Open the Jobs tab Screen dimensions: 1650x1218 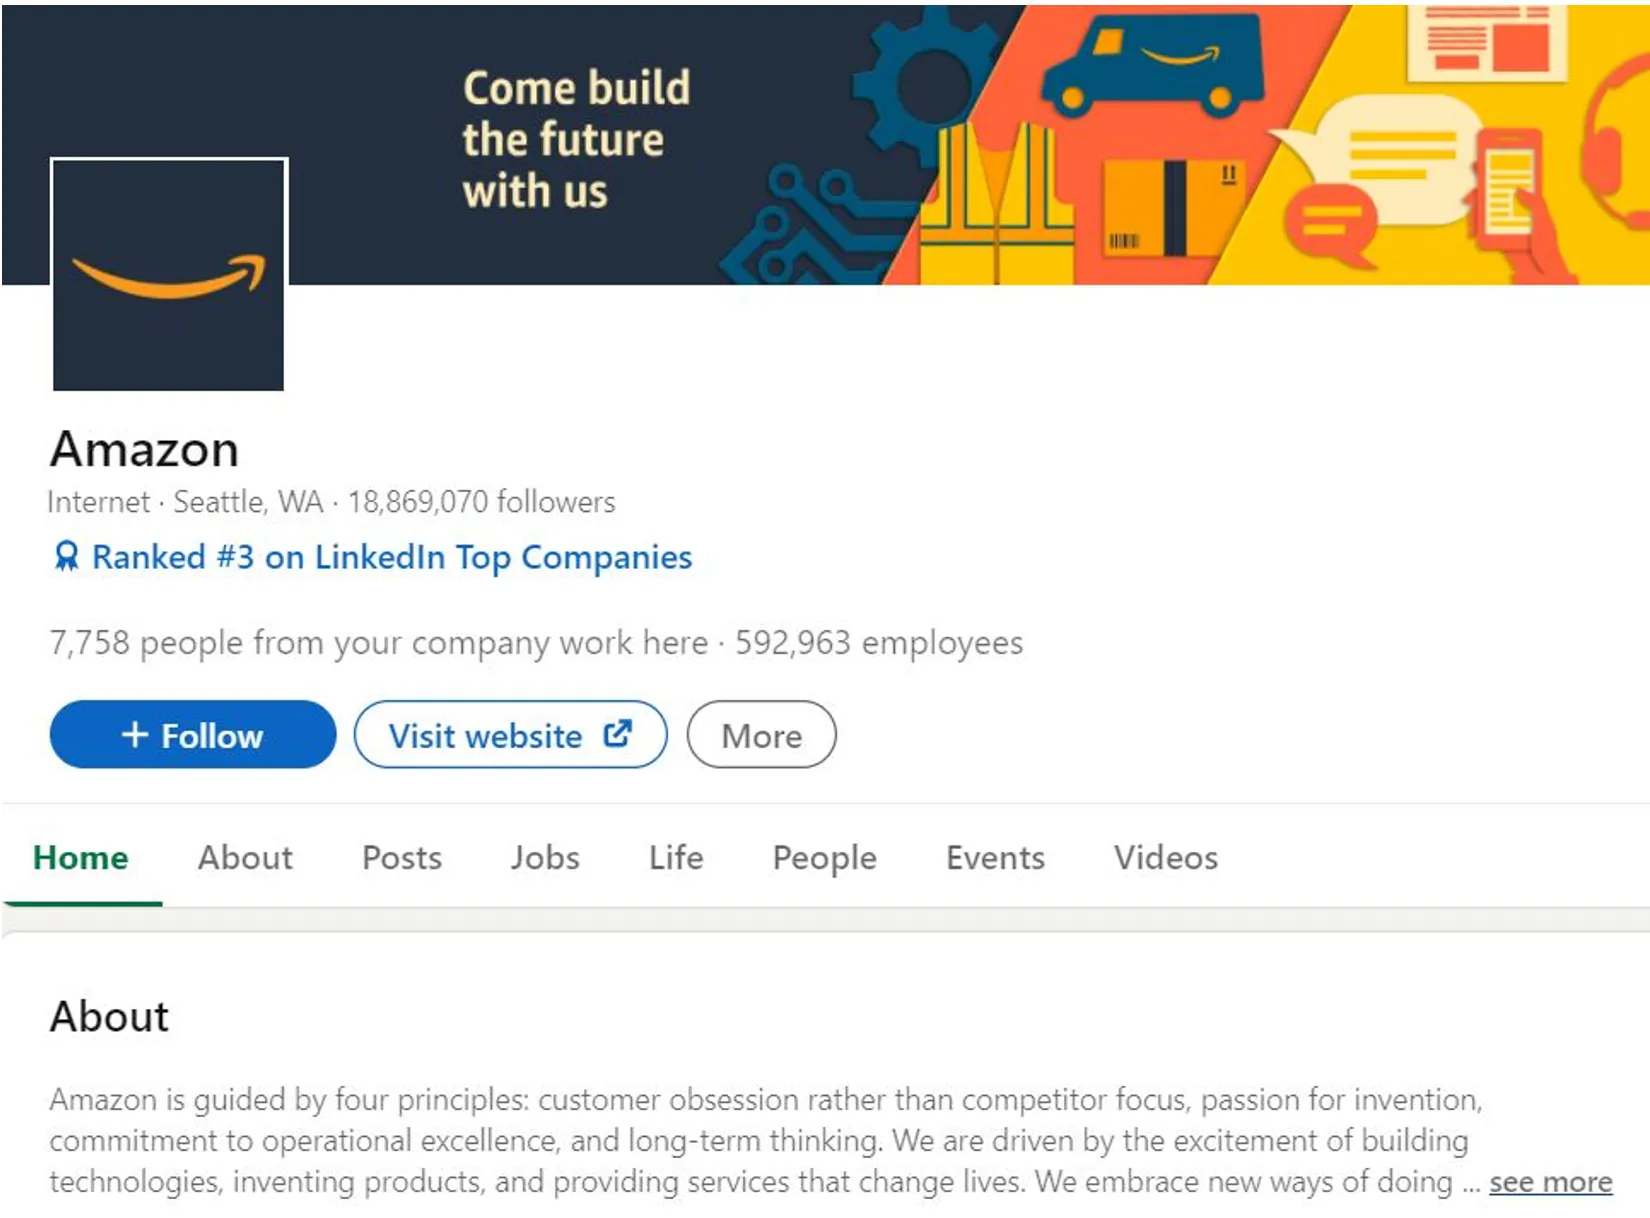[545, 858]
